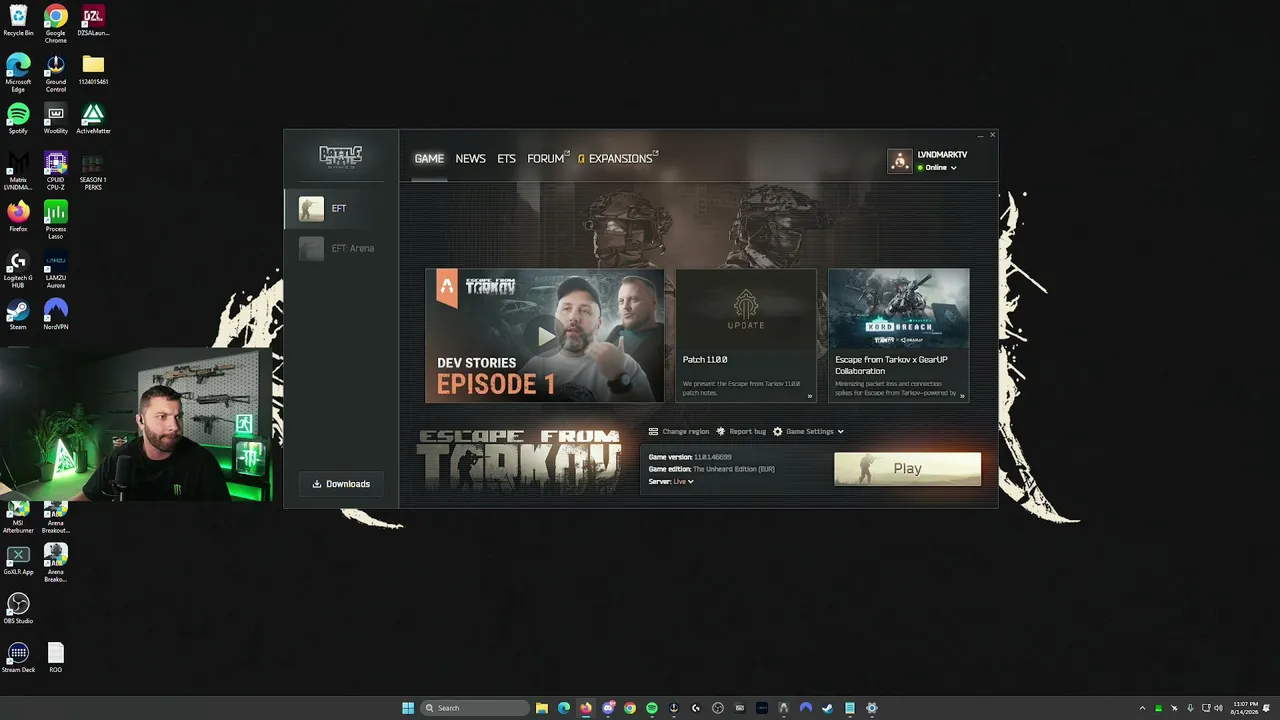Open the ETS tab

[x=506, y=158]
